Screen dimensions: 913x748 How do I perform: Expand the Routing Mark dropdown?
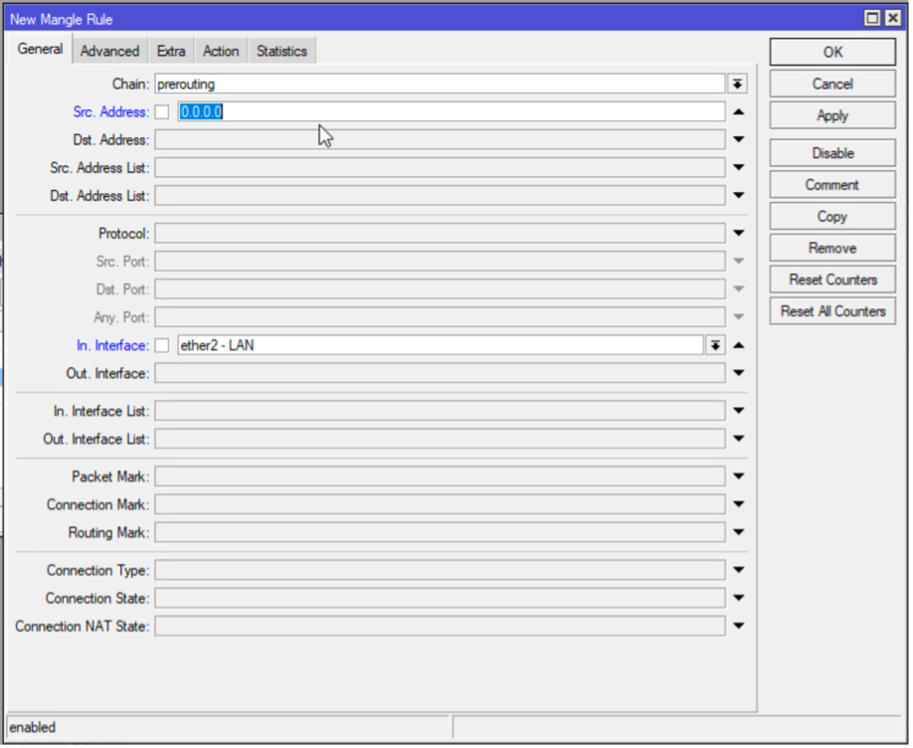738,532
